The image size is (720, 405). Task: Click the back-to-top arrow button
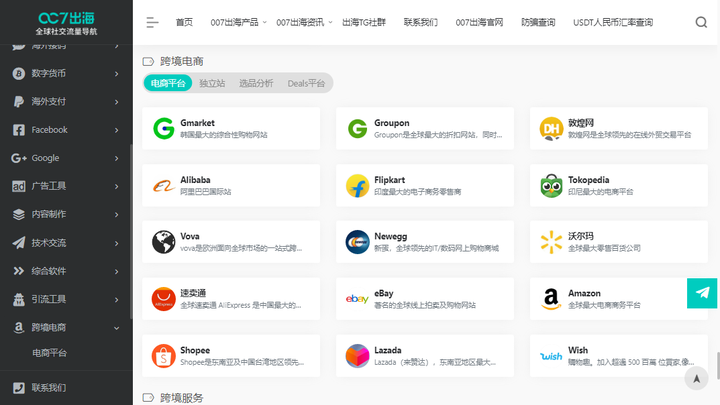click(696, 379)
